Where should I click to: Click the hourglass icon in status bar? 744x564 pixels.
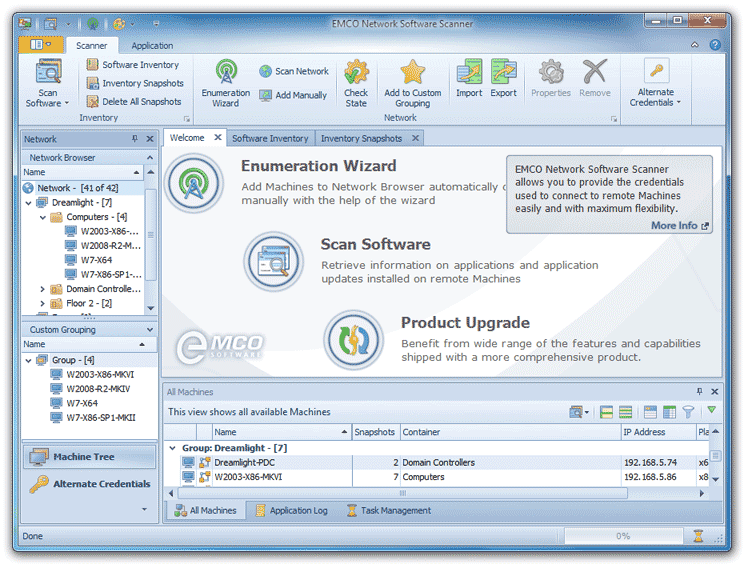tap(698, 536)
